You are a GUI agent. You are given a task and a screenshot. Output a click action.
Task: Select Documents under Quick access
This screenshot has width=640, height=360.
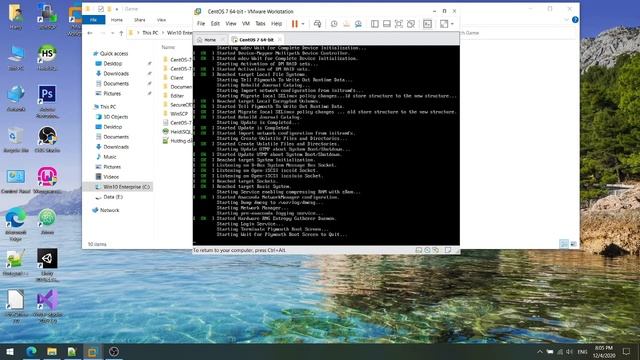116,83
